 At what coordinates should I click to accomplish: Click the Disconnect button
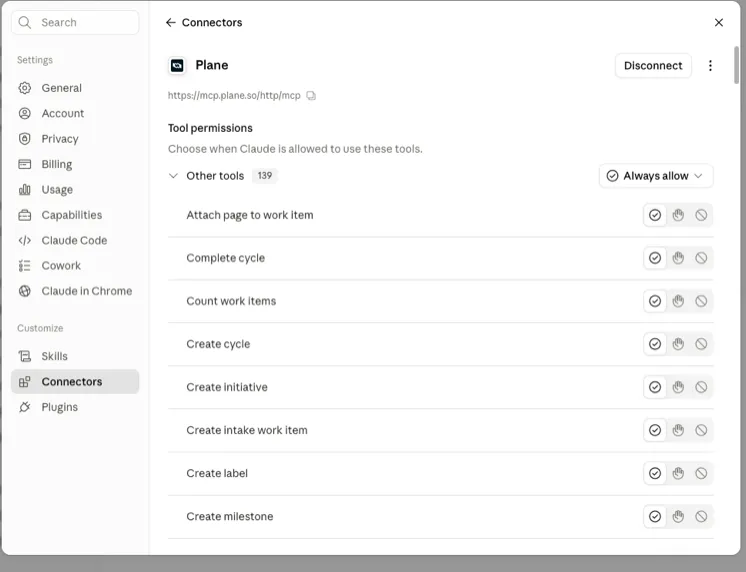(x=653, y=66)
